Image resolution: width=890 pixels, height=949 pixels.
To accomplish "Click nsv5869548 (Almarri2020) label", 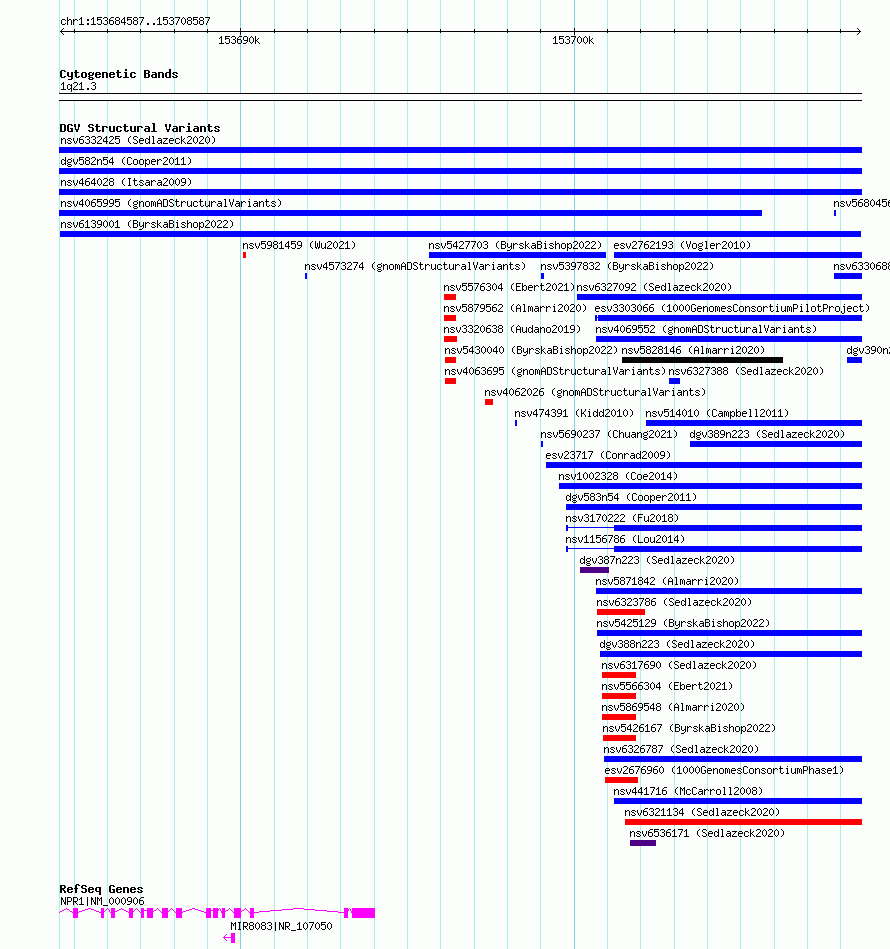I will 673,708.
